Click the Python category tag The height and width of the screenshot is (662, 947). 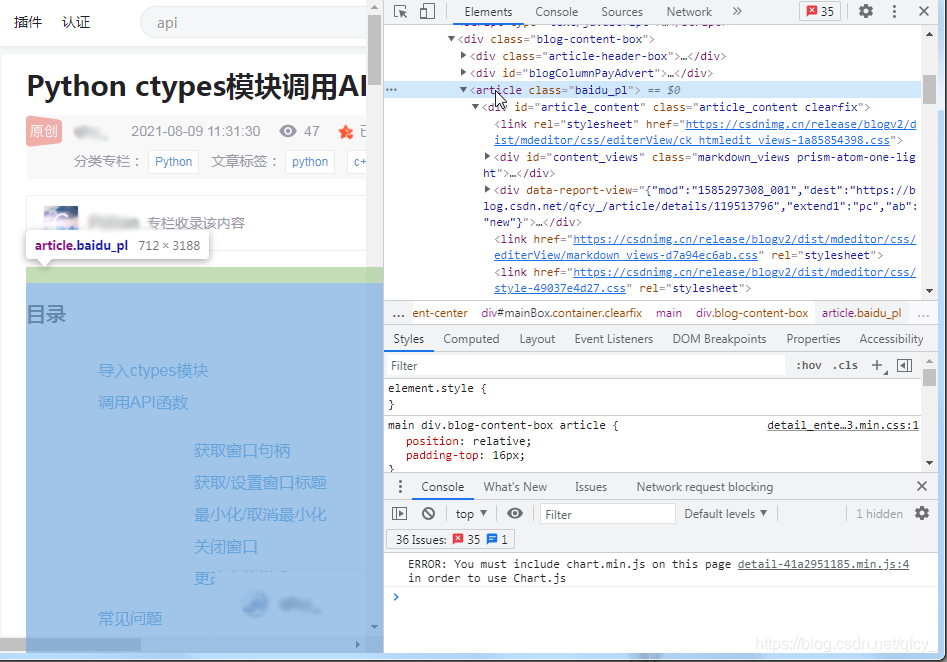pyautogui.click(x=173, y=162)
